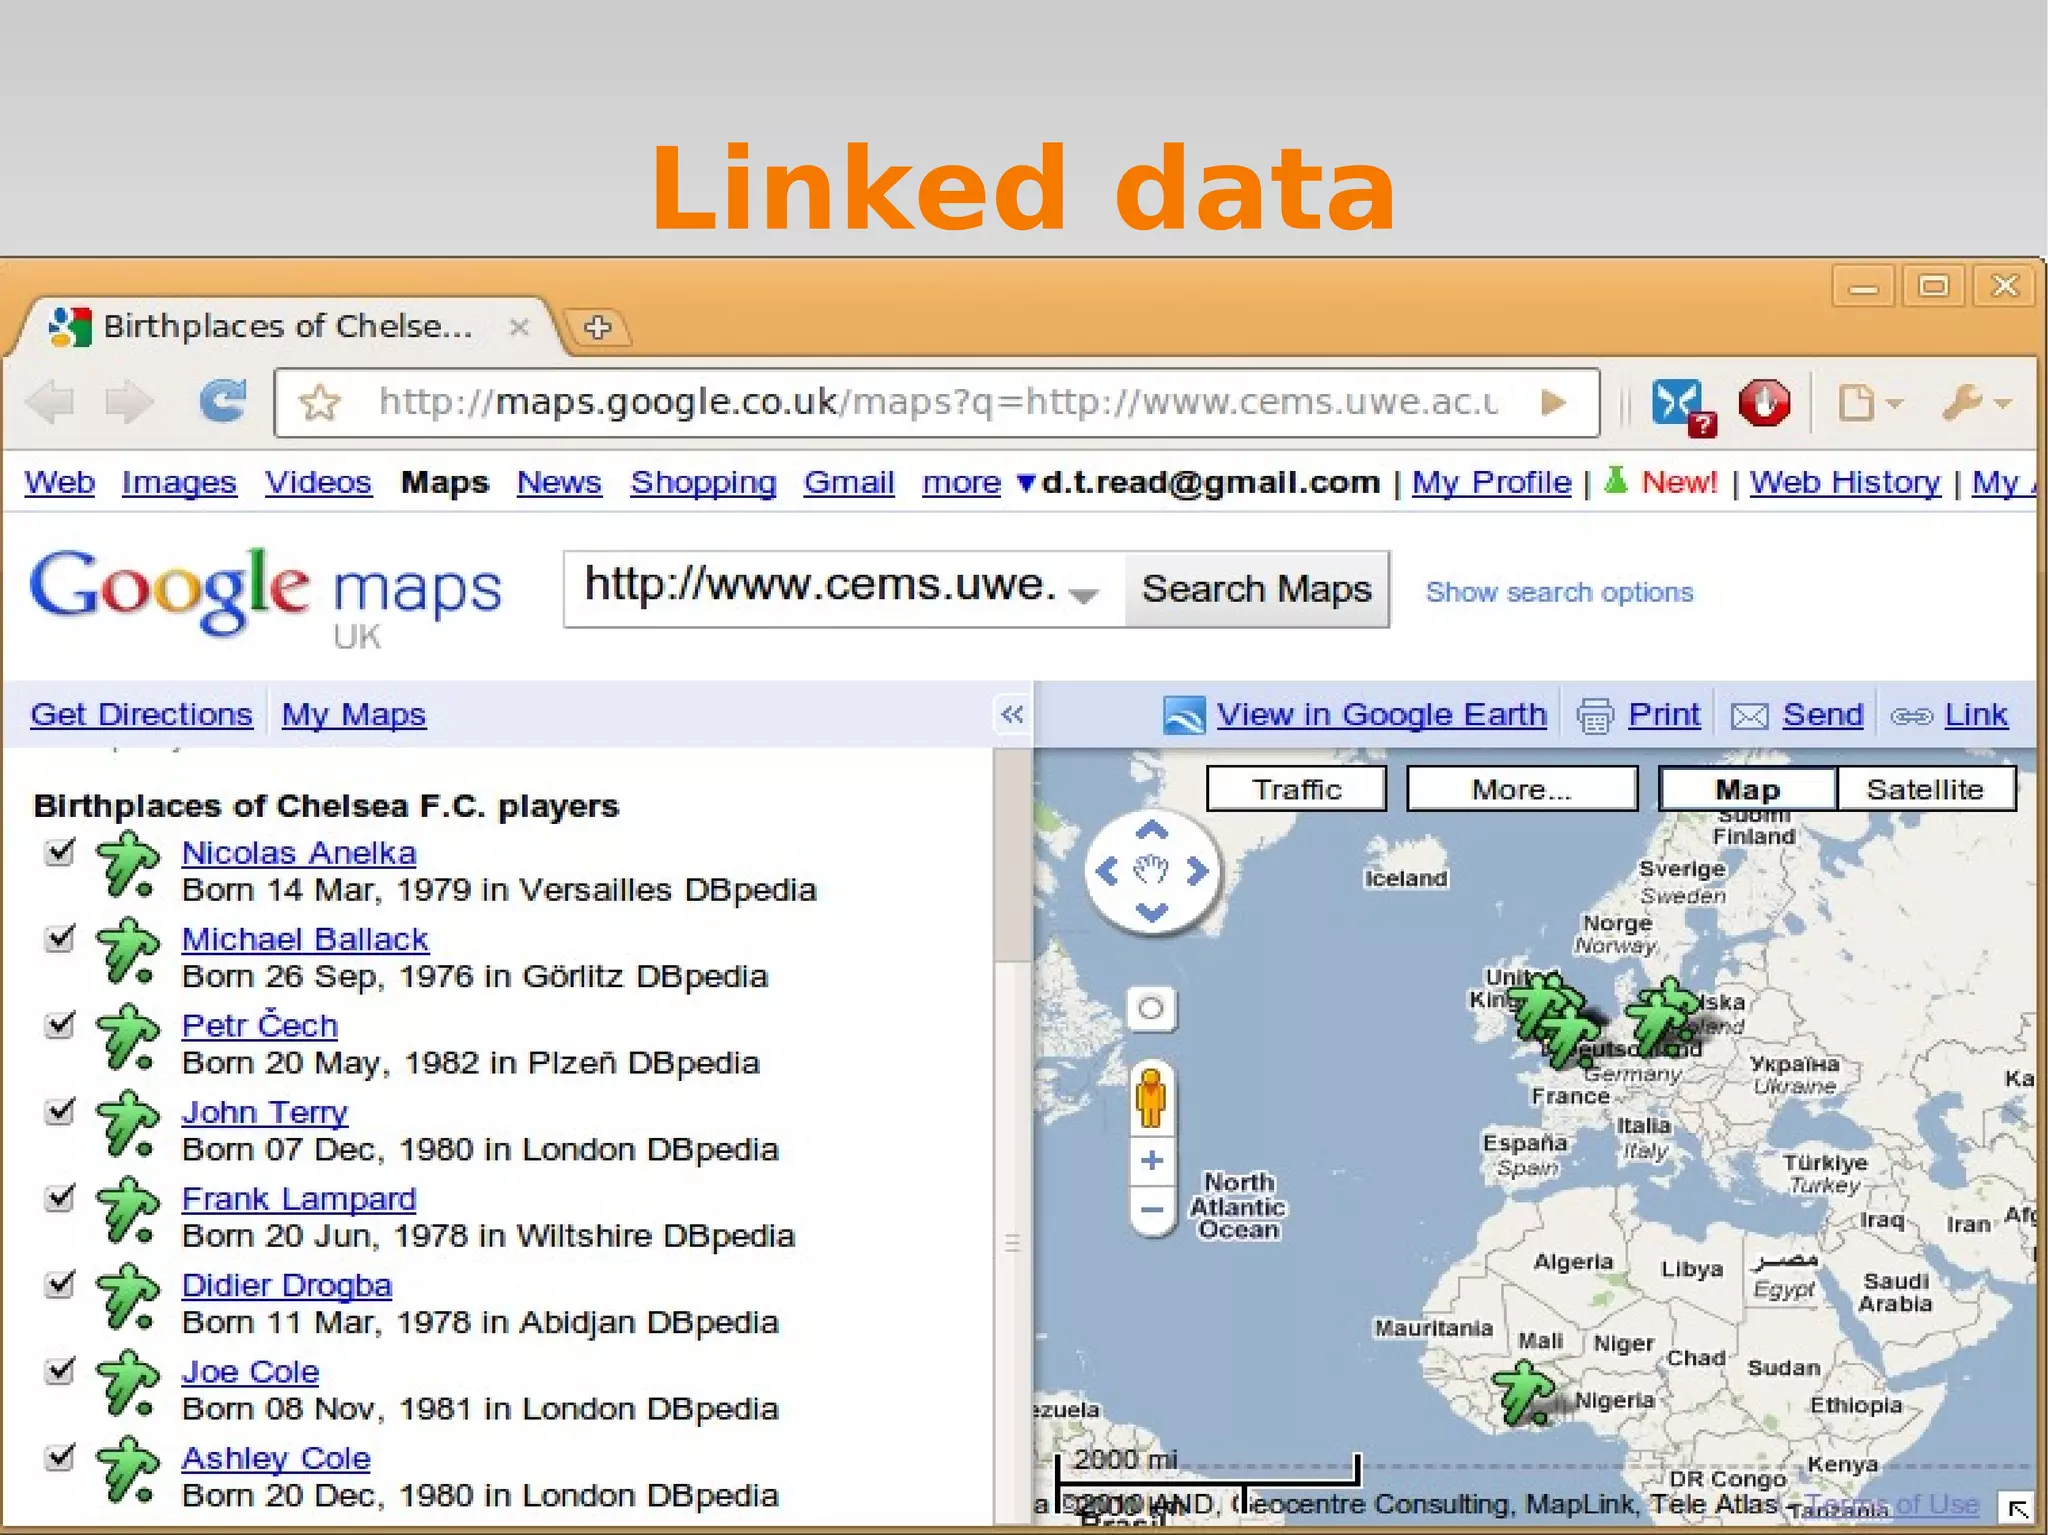Screen dimensions: 2048x1535
Task: Zoom in on the map
Action: [x=1152, y=1160]
